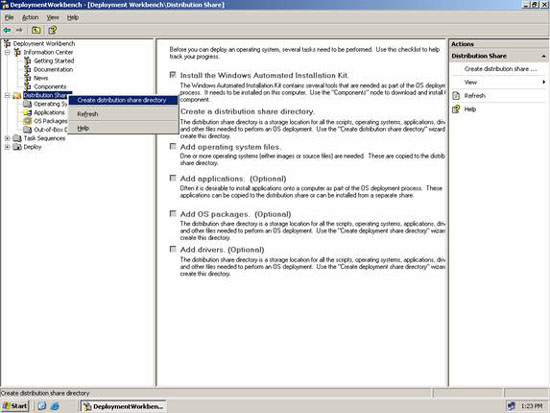Click the Show Desktop quick launch icon
The image size is (550, 413).
(42, 406)
